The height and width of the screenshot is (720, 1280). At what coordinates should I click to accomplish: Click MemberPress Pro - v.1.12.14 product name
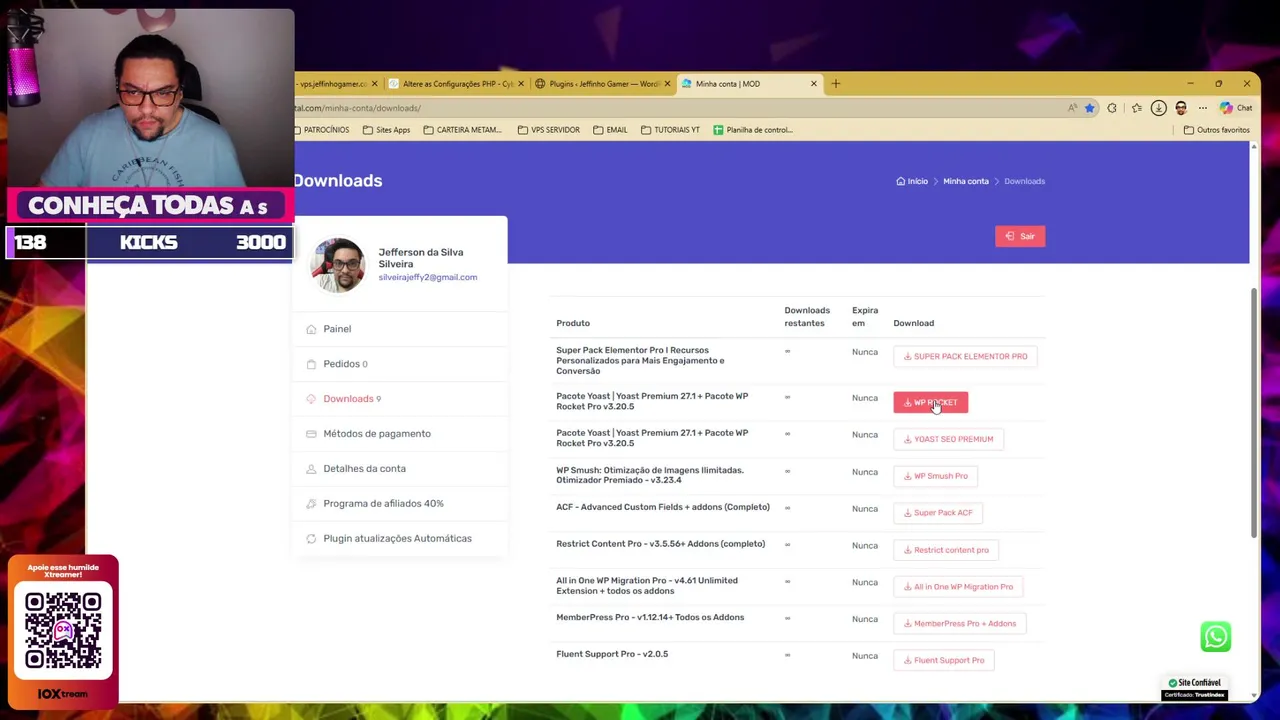tap(650, 617)
